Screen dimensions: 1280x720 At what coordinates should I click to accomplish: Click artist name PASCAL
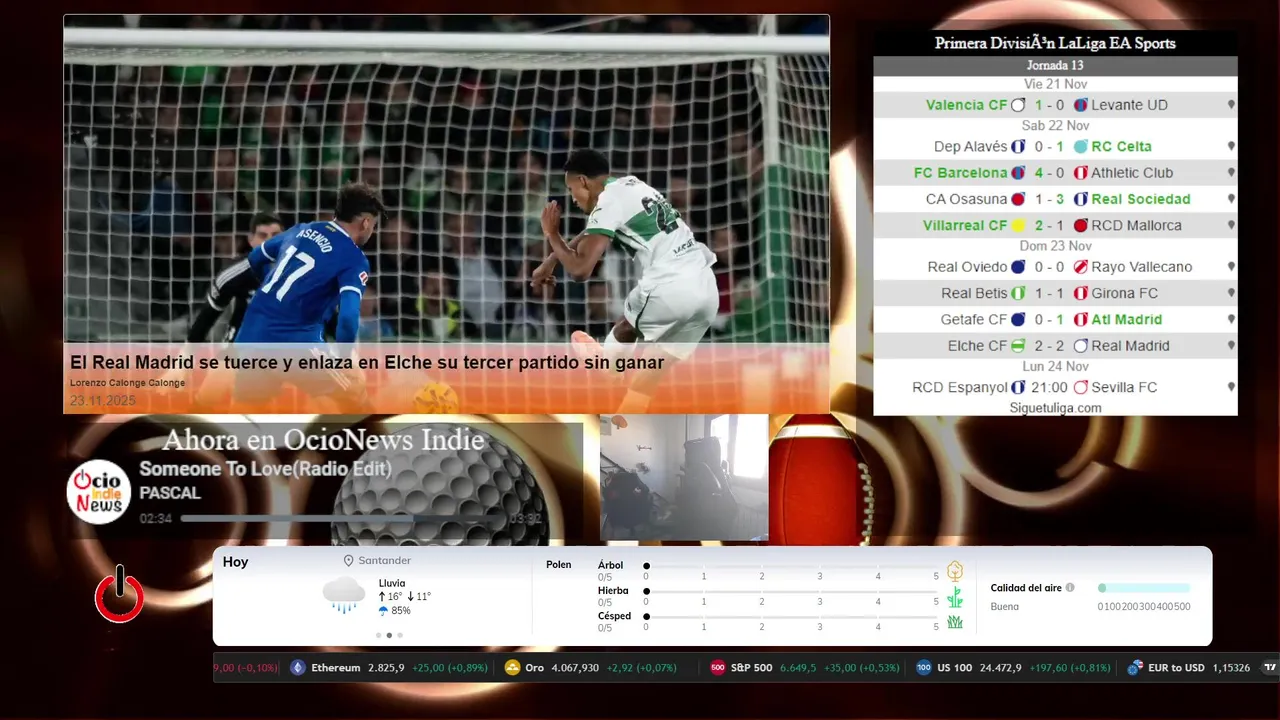170,493
